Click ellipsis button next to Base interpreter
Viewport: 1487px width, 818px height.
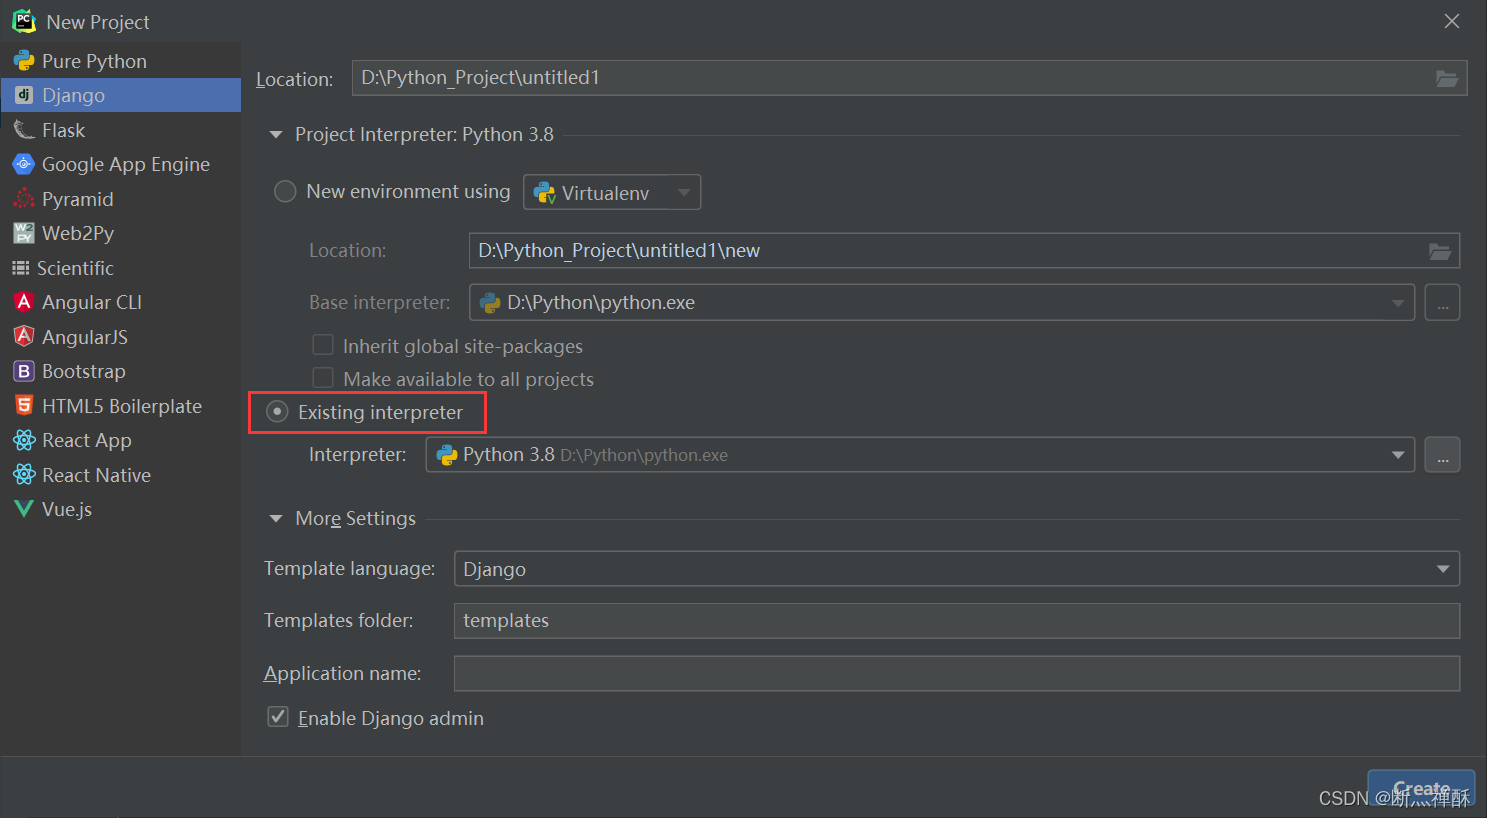(1442, 302)
